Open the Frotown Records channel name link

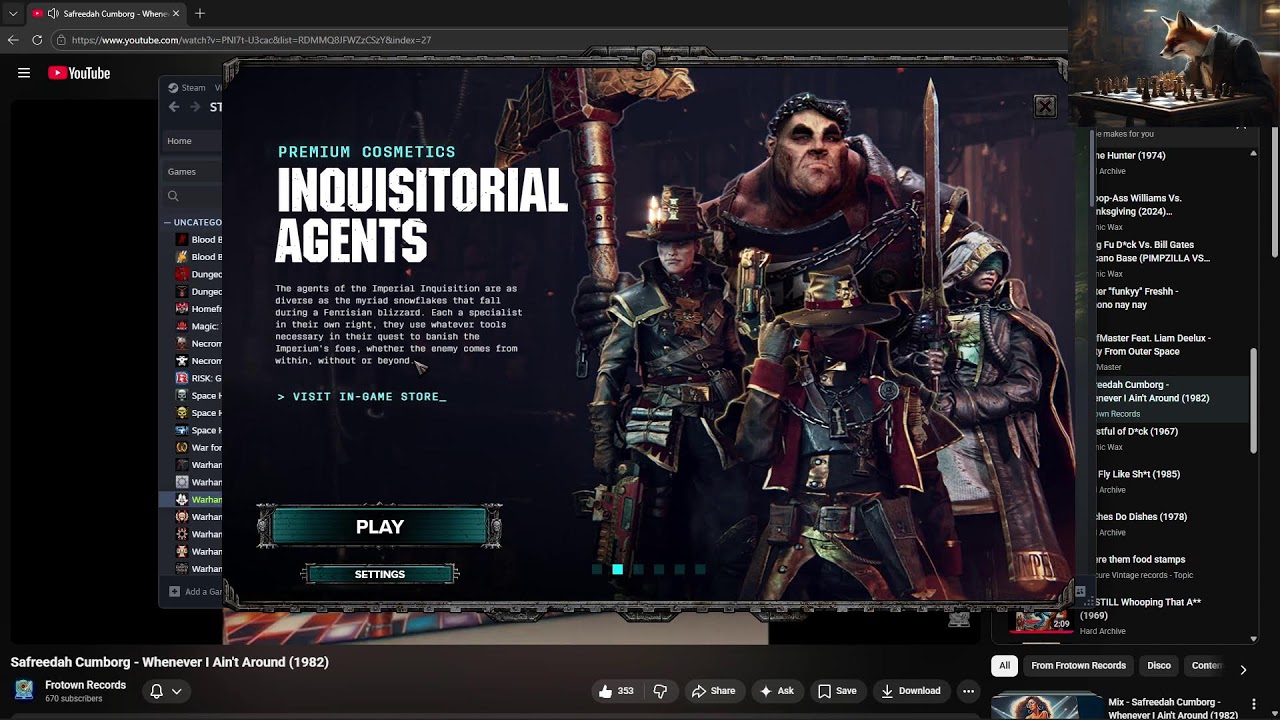(x=85, y=685)
